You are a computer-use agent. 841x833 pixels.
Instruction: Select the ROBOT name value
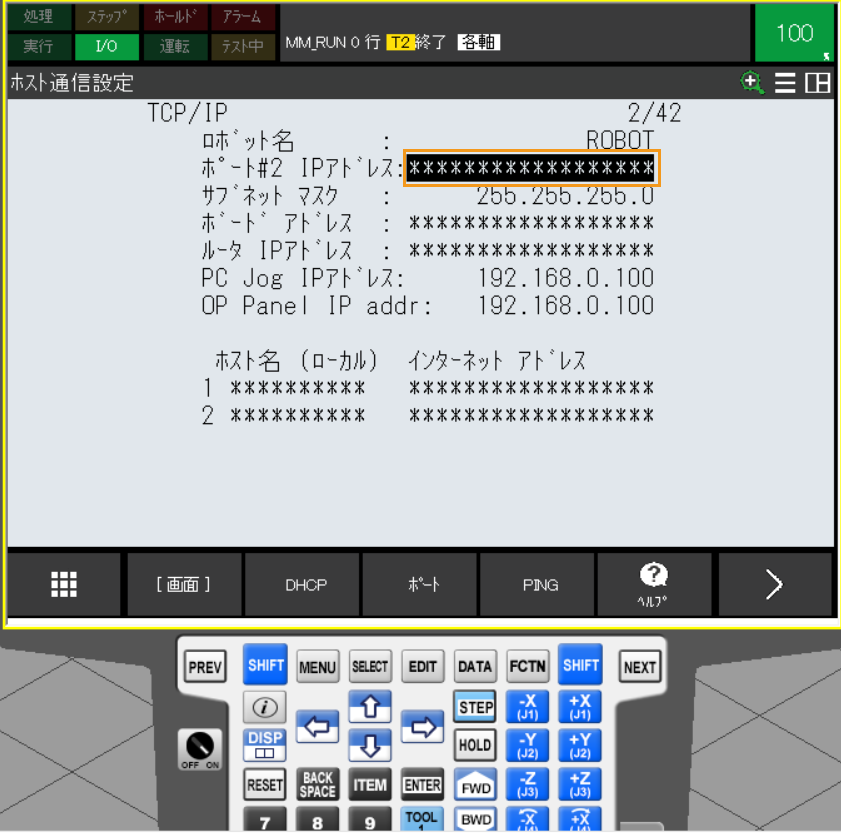[x=619, y=141]
